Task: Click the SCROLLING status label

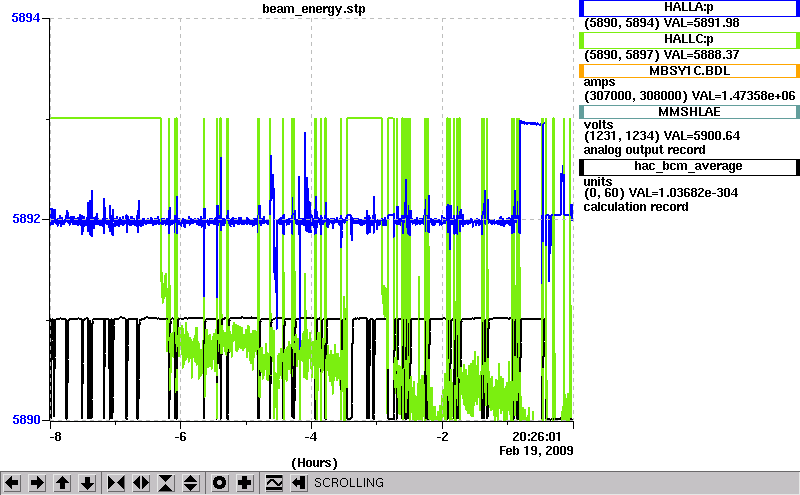Action: coord(349,483)
